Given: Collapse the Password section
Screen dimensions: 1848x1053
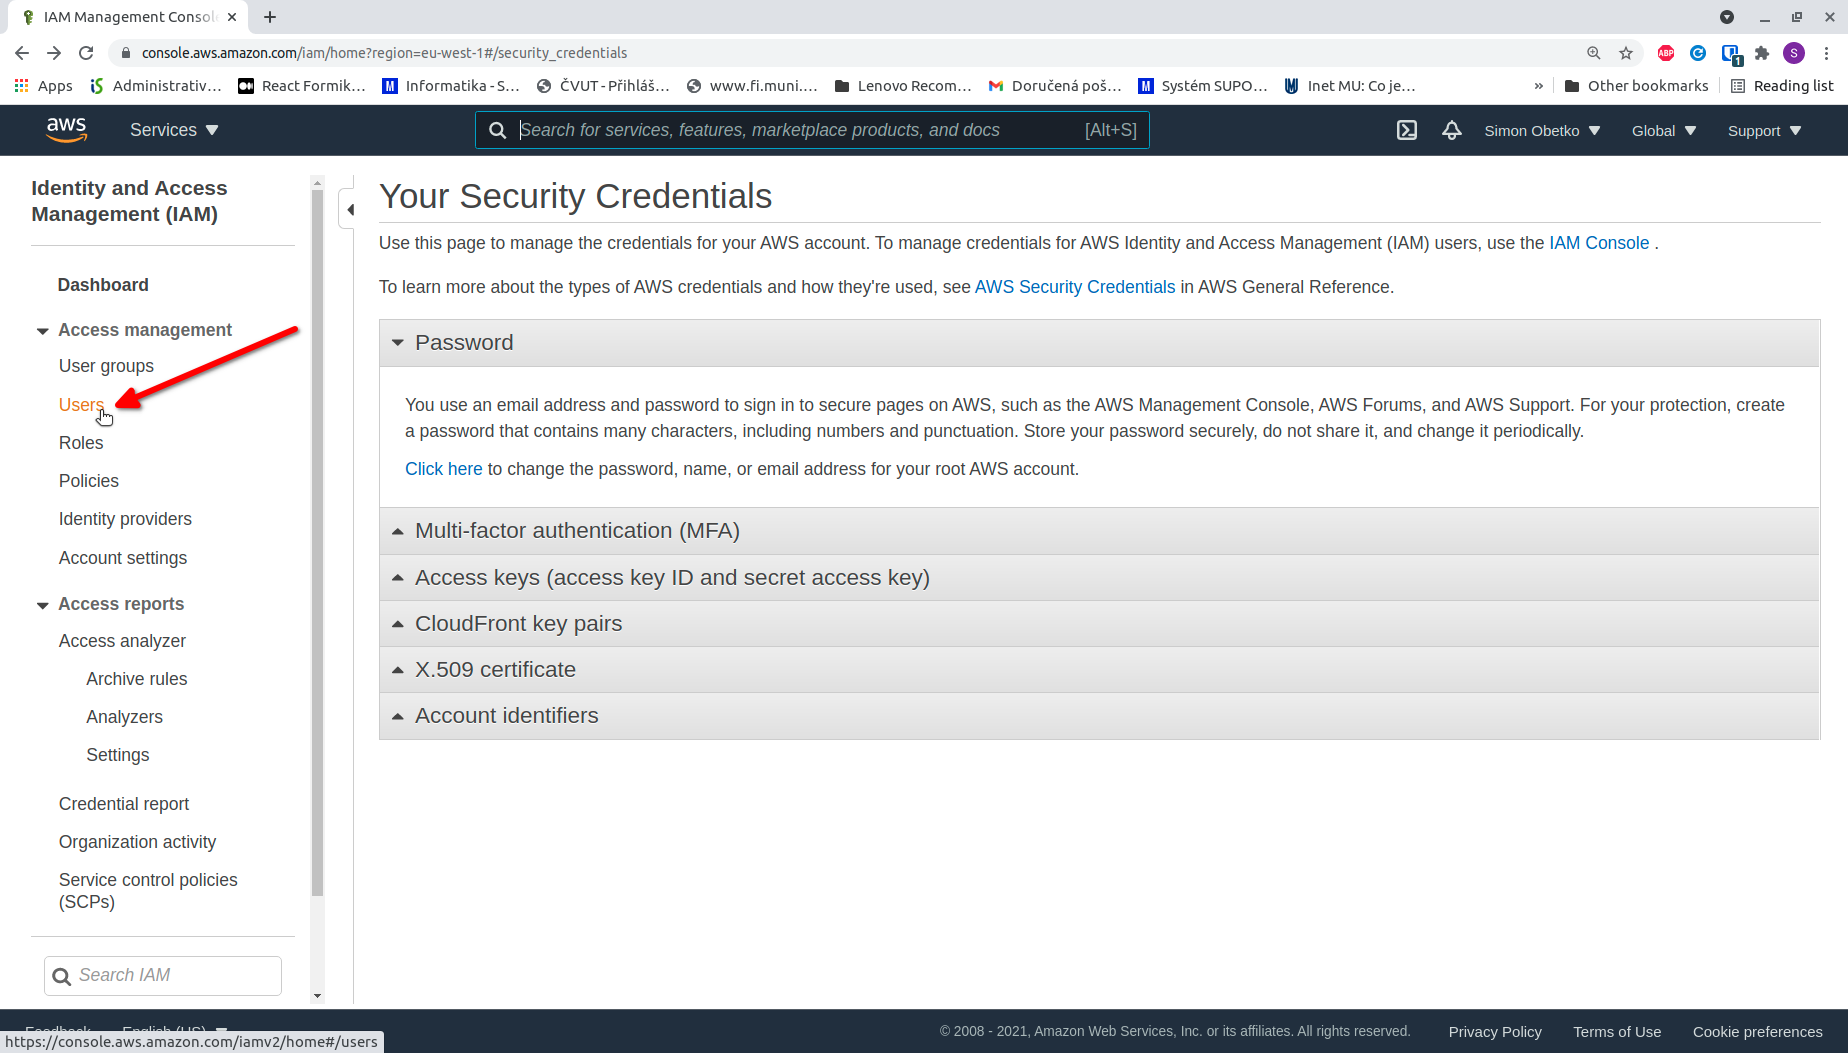Looking at the screenshot, I should 1099,343.
